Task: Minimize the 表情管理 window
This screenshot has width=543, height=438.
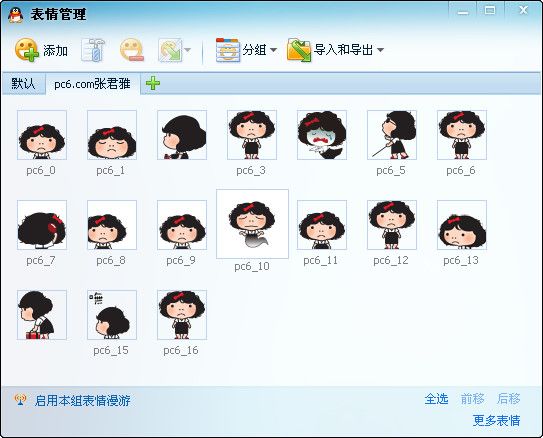Action: coord(463,11)
